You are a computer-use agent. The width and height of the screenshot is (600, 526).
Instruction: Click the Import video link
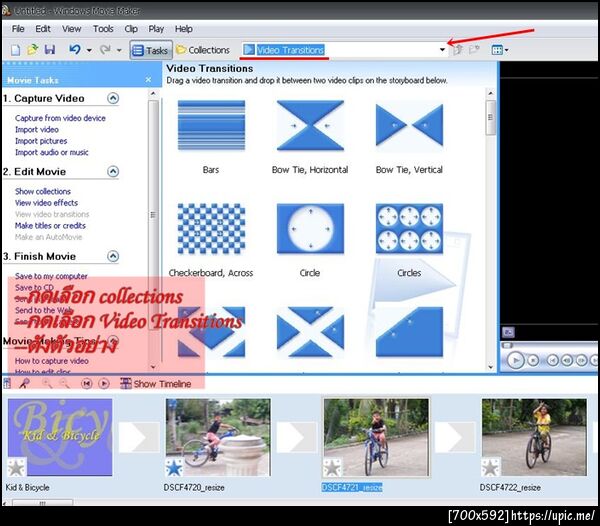pos(37,130)
